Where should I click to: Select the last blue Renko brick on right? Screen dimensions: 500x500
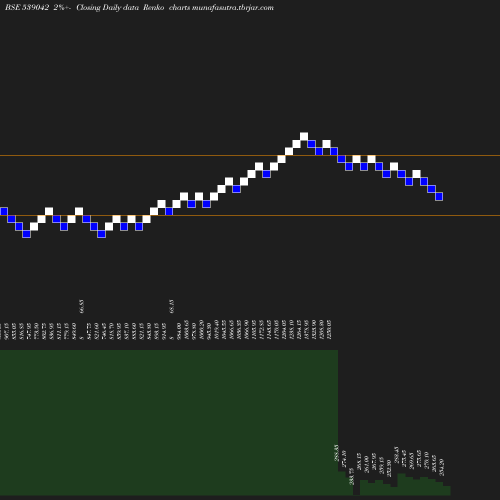pyautogui.click(x=439, y=196)
